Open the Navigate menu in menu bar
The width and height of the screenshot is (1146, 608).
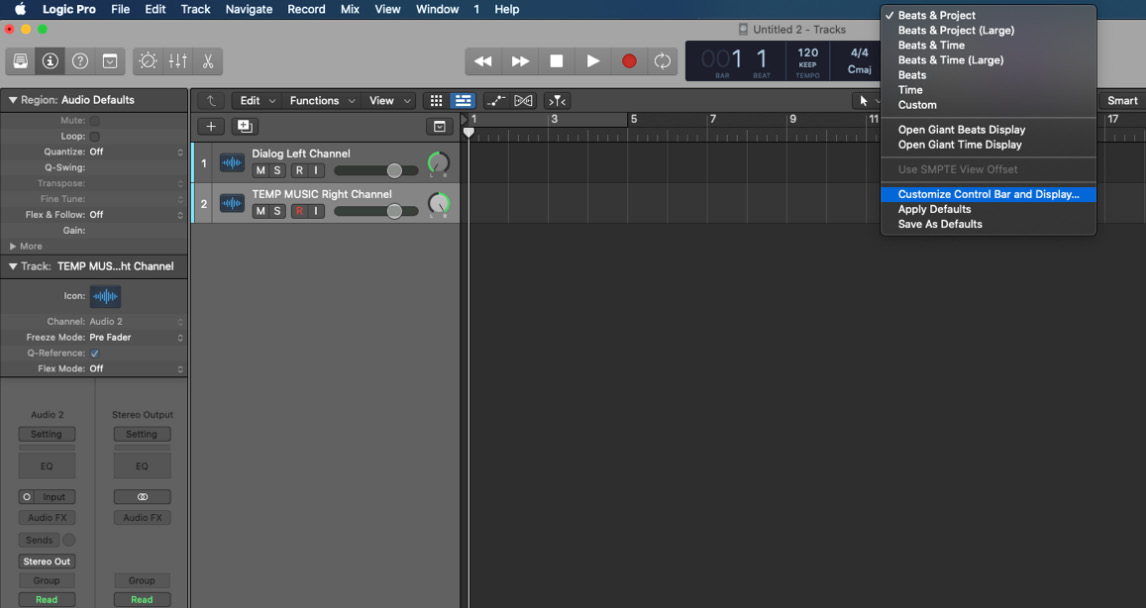click(248, 10)
